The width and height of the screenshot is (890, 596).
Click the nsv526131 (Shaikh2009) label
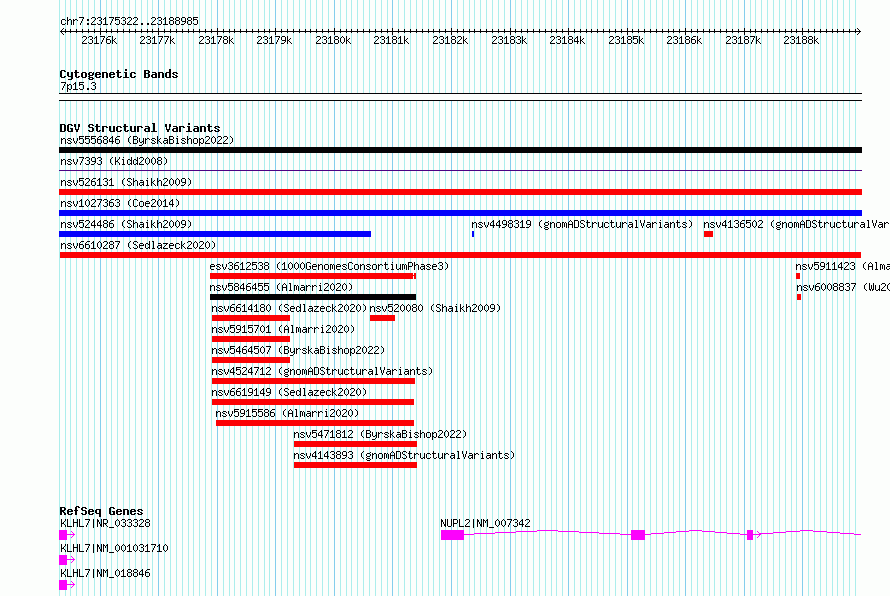126,182
